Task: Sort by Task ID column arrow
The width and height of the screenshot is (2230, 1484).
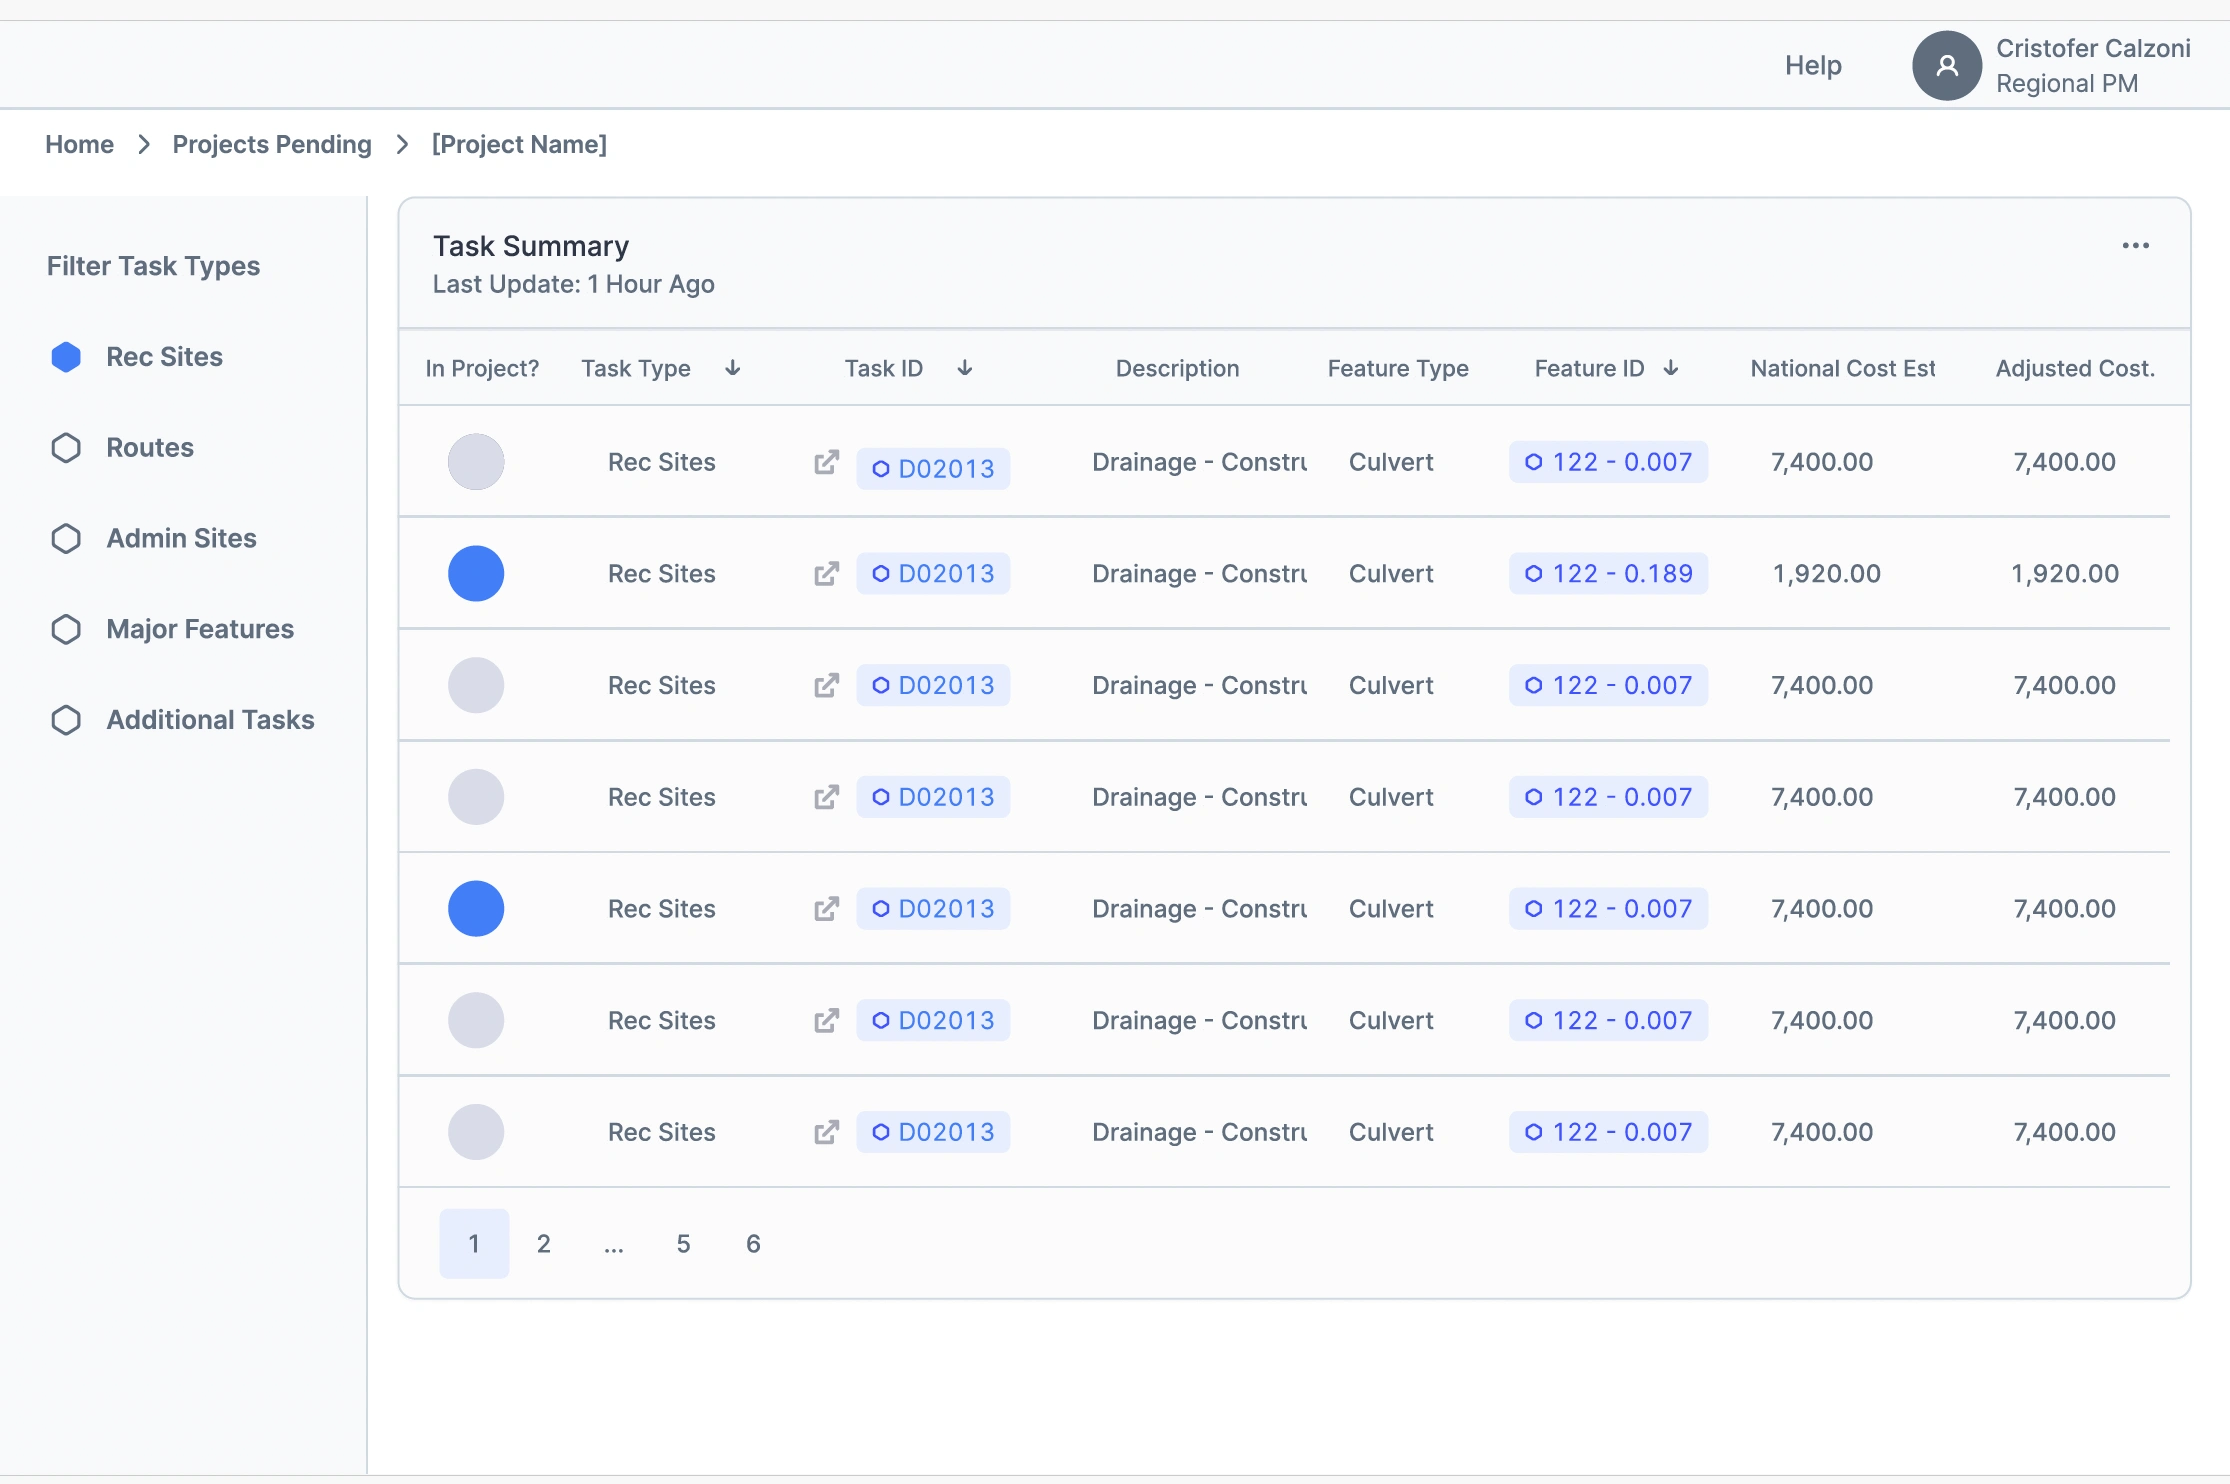Action: coord(965,368)
